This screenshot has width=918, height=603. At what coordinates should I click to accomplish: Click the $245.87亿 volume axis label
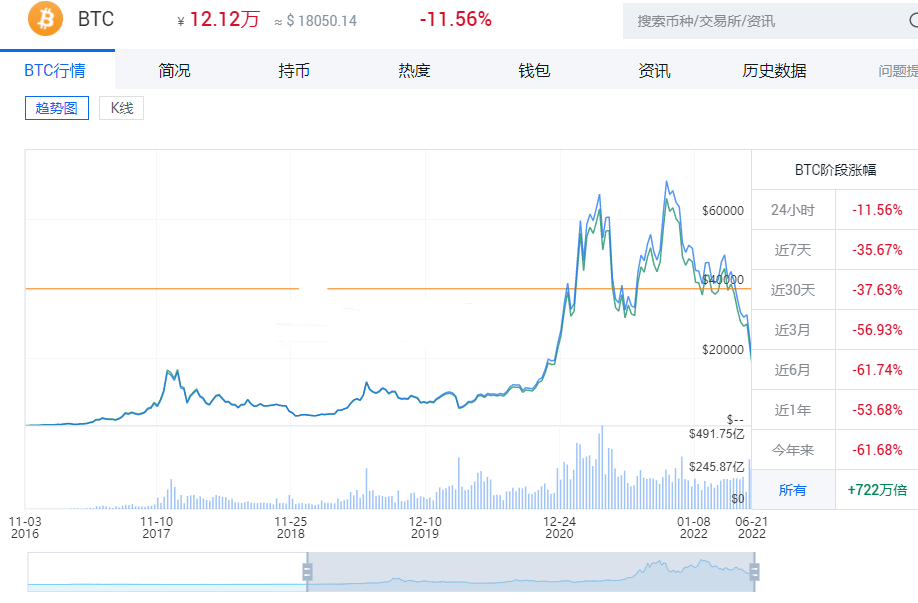click(717, 467)
